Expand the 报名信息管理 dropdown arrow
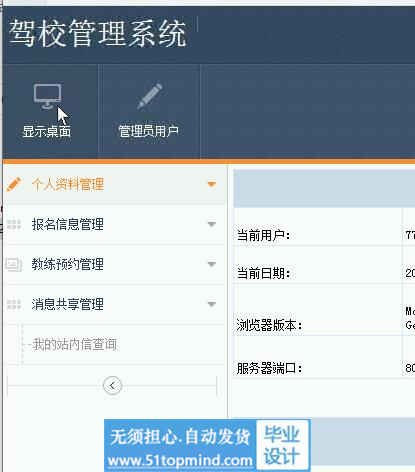 [212, 224]
